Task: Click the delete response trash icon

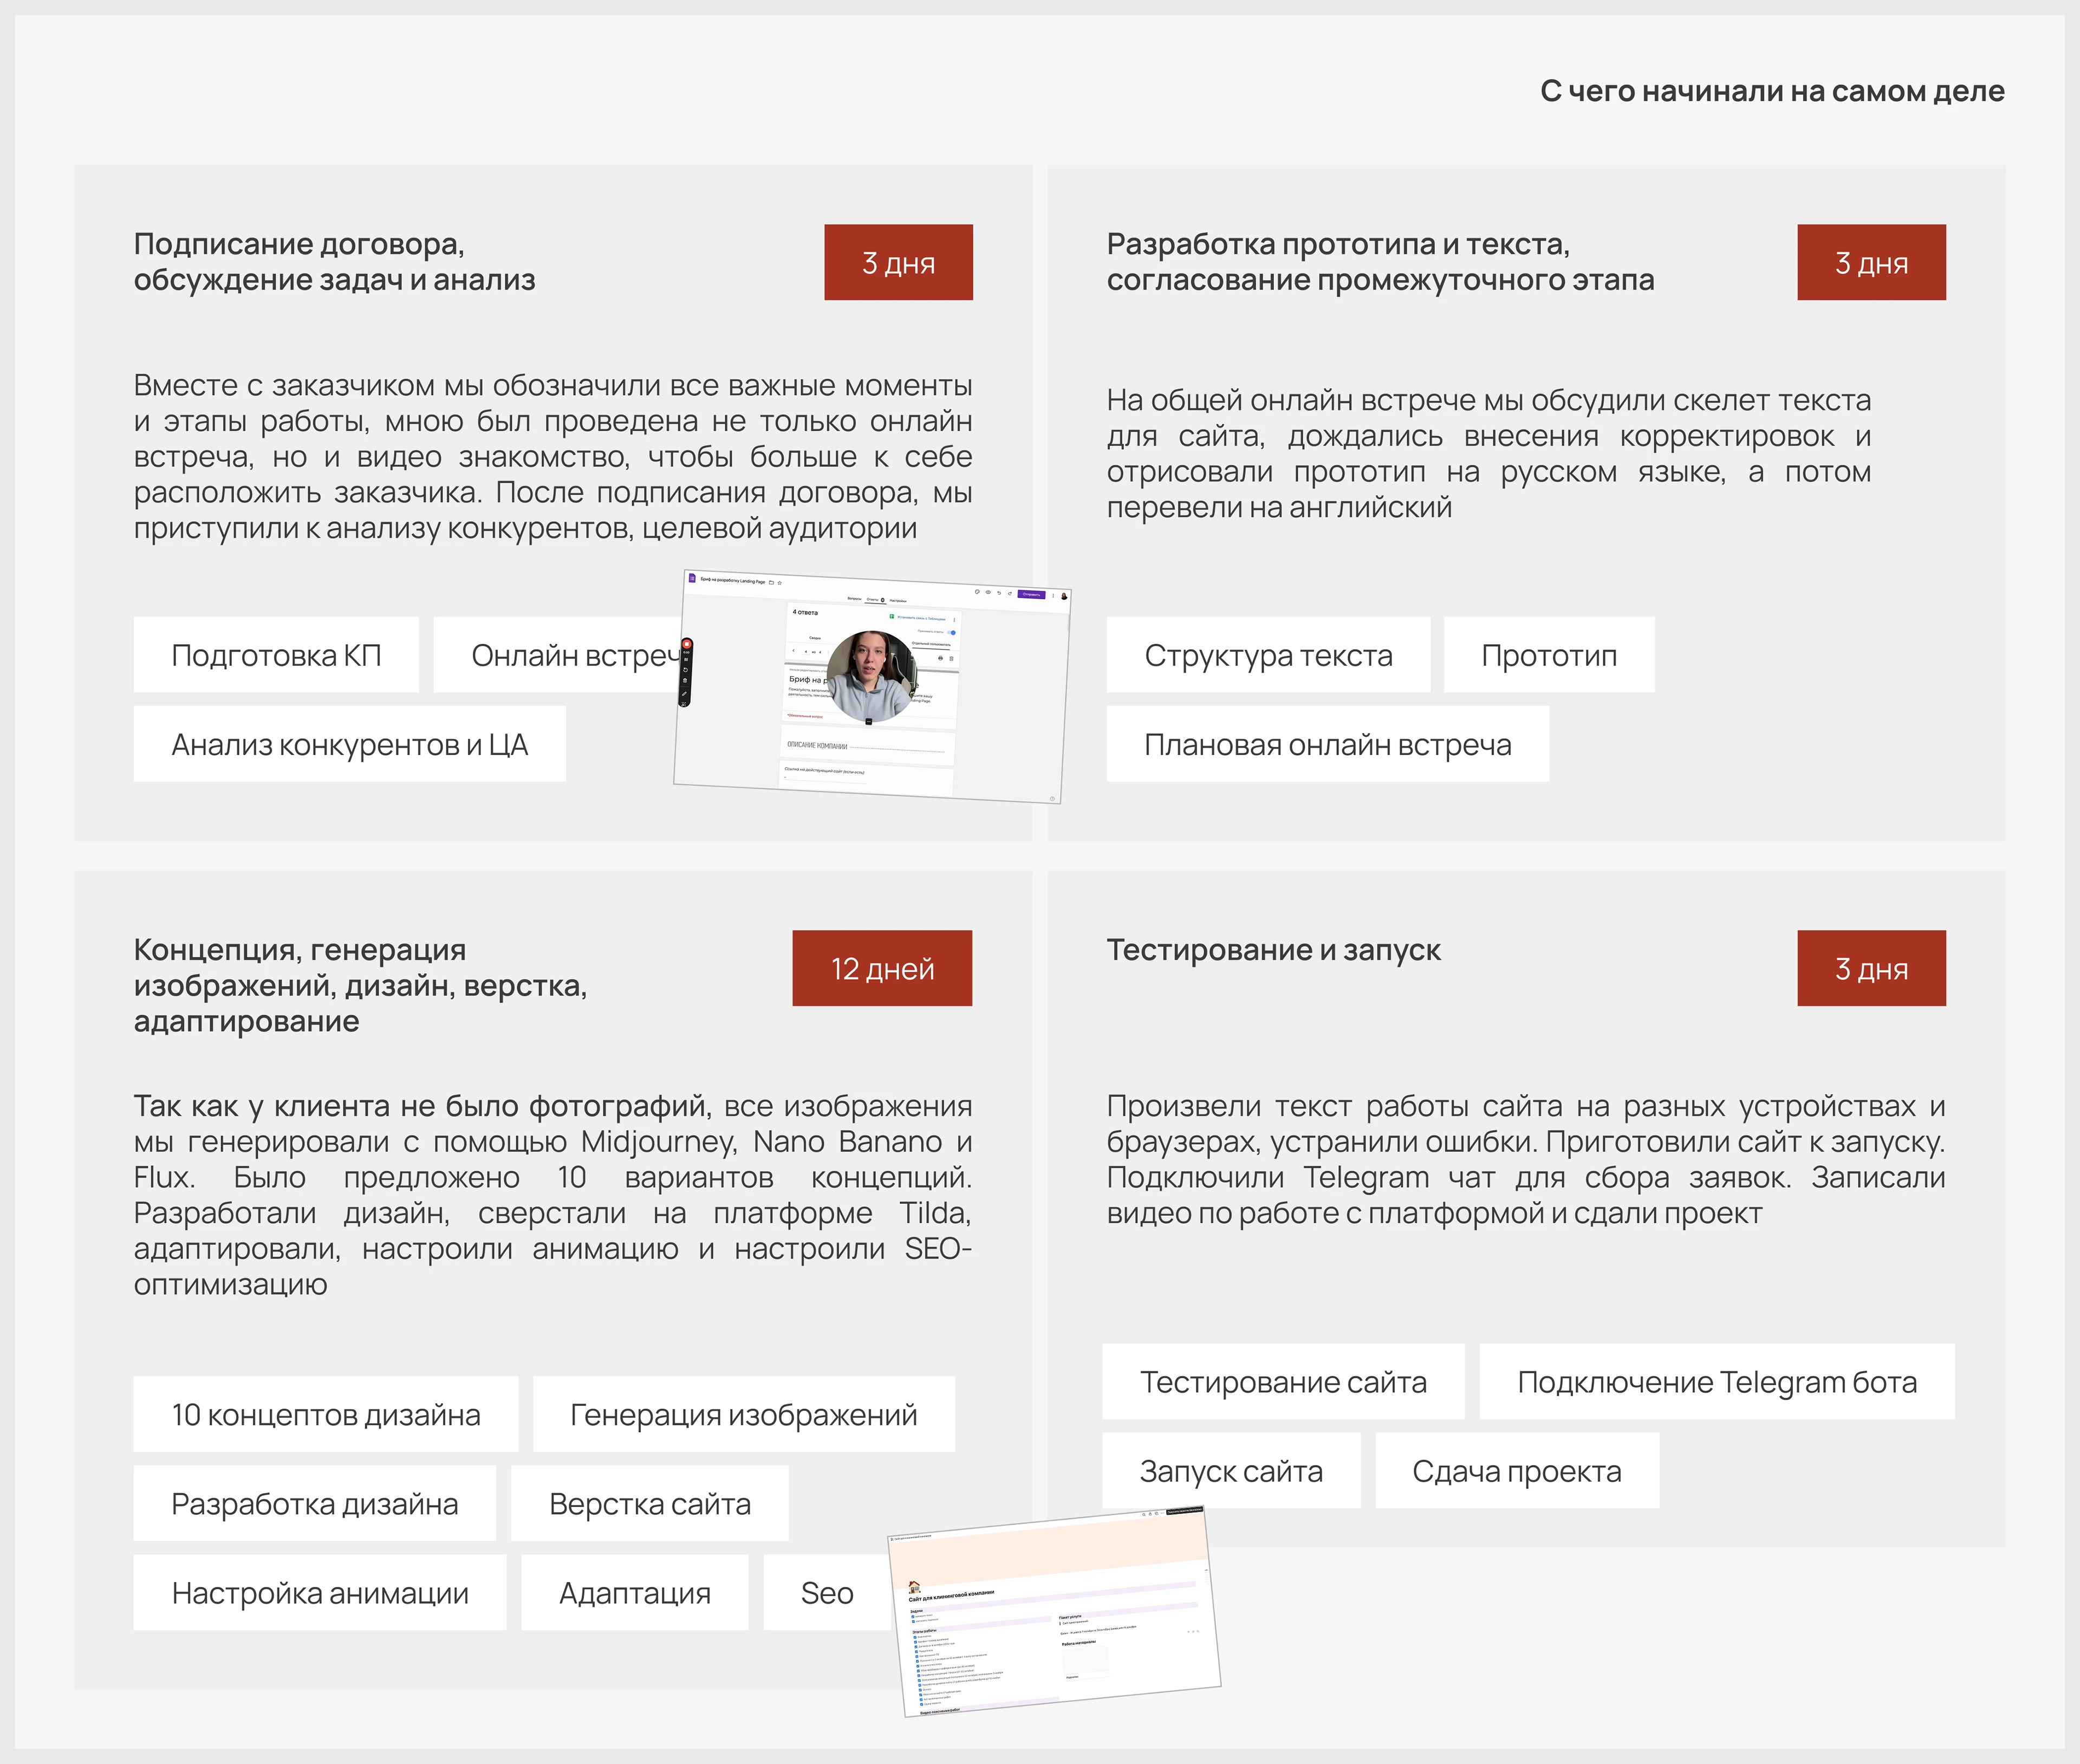Action: click(952, 658)
